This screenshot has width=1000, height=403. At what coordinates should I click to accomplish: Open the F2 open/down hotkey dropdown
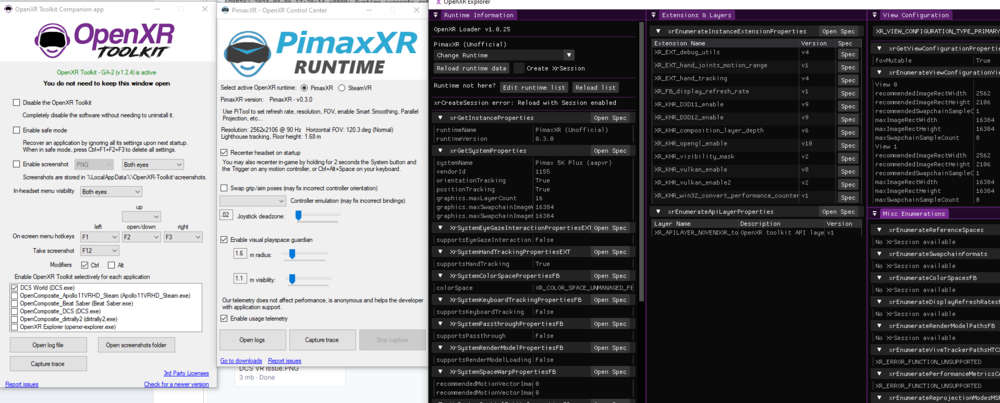(141, 237)
